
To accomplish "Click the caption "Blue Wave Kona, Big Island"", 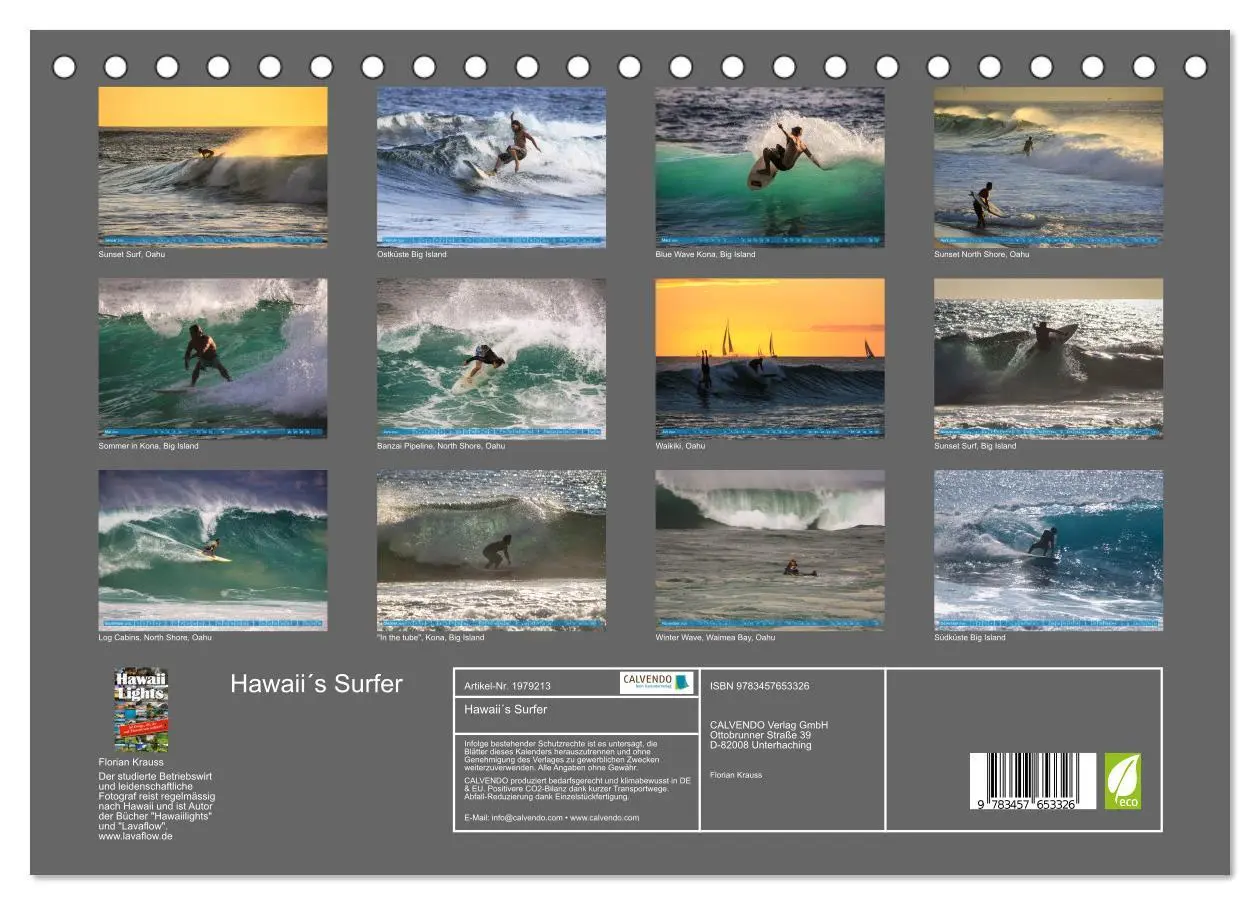I will (705, 254).
